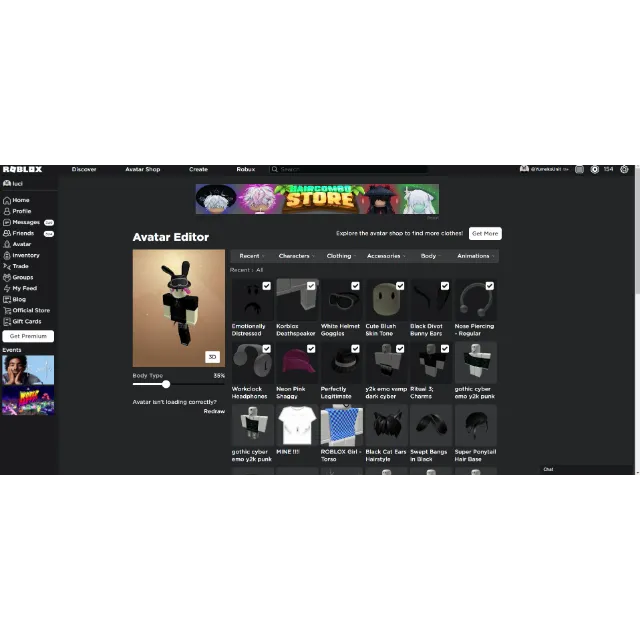Open the Haircombo Store banner ad
Image resolution: width=640 pixels, height=640 pixels.
(x=317, y=199)
